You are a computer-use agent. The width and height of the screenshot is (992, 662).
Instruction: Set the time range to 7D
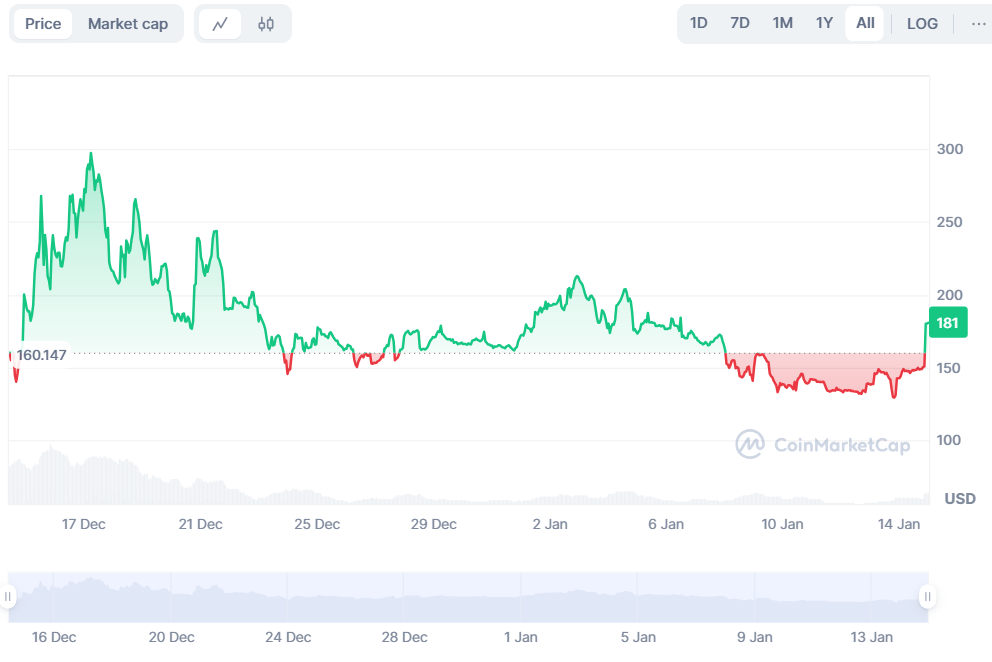740,23
